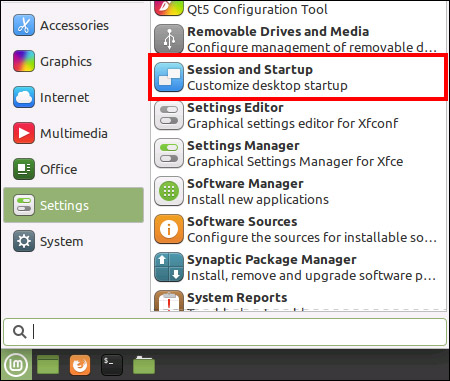Viewport: 450px width, 381px height.
Task: Choose the Internet category
Action: [x=73, y=97]
